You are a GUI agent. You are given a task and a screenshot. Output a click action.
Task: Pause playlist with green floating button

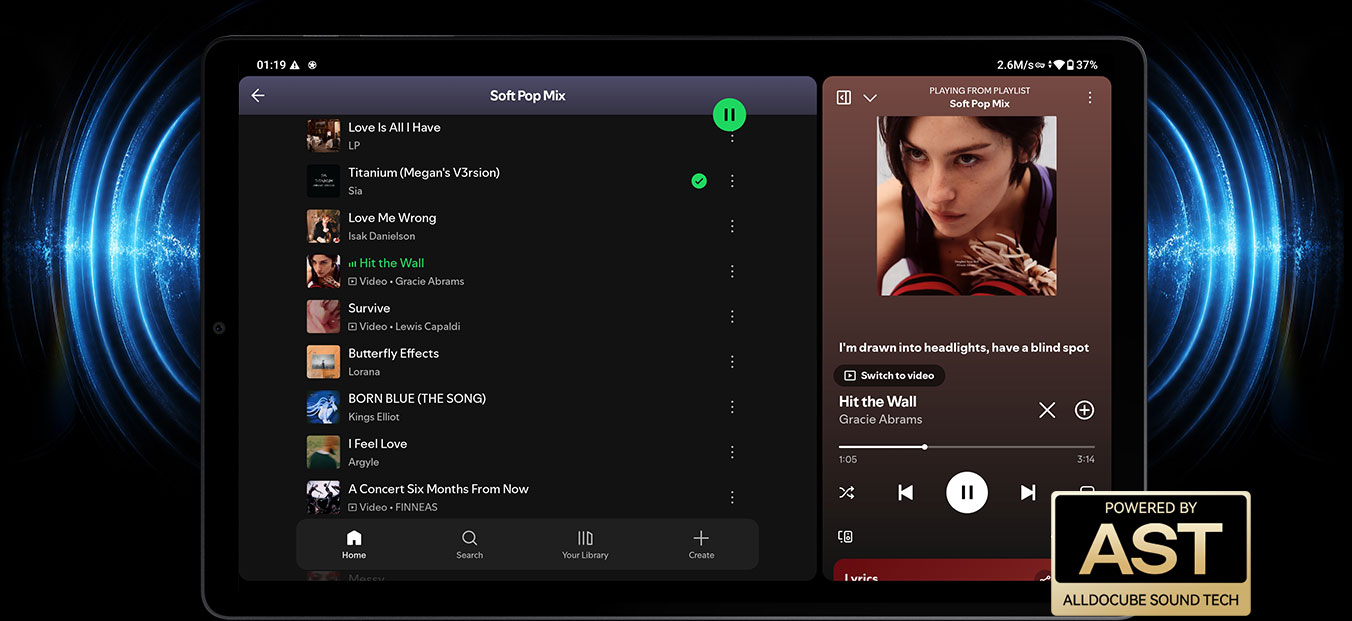729,114
